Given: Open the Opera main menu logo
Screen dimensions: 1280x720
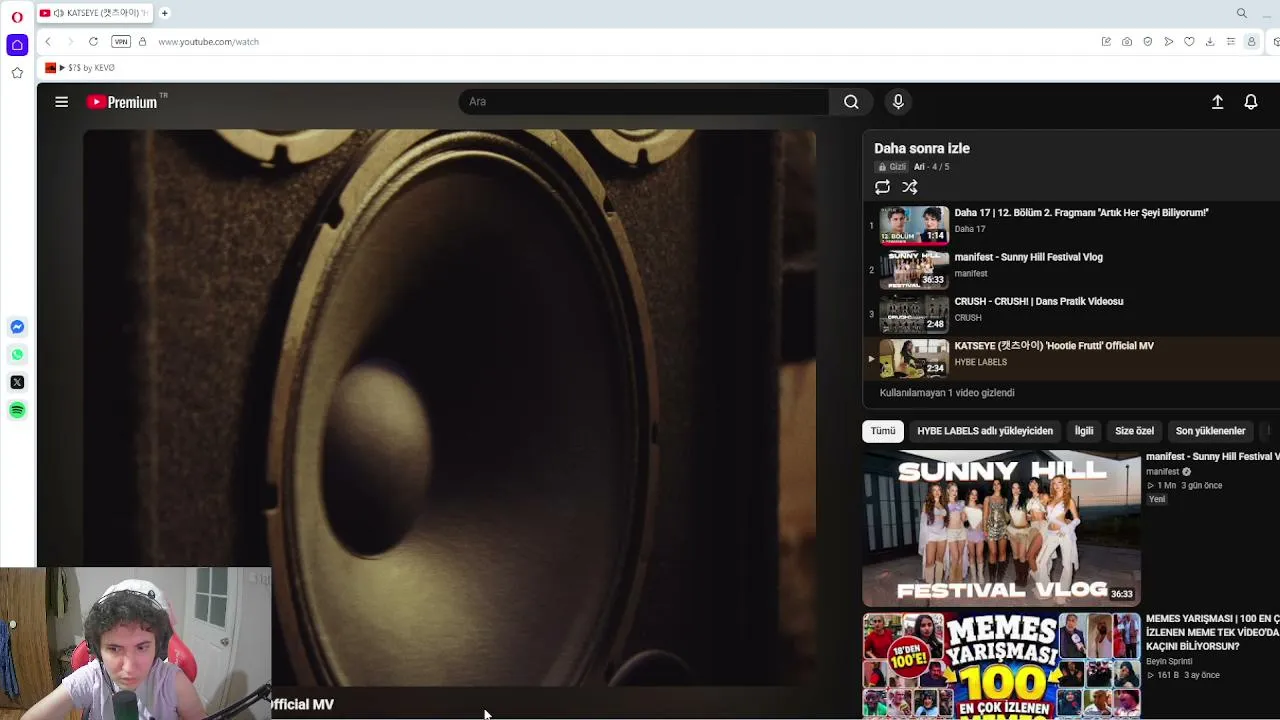Looking at the screenshot, I should pos(17,17).
